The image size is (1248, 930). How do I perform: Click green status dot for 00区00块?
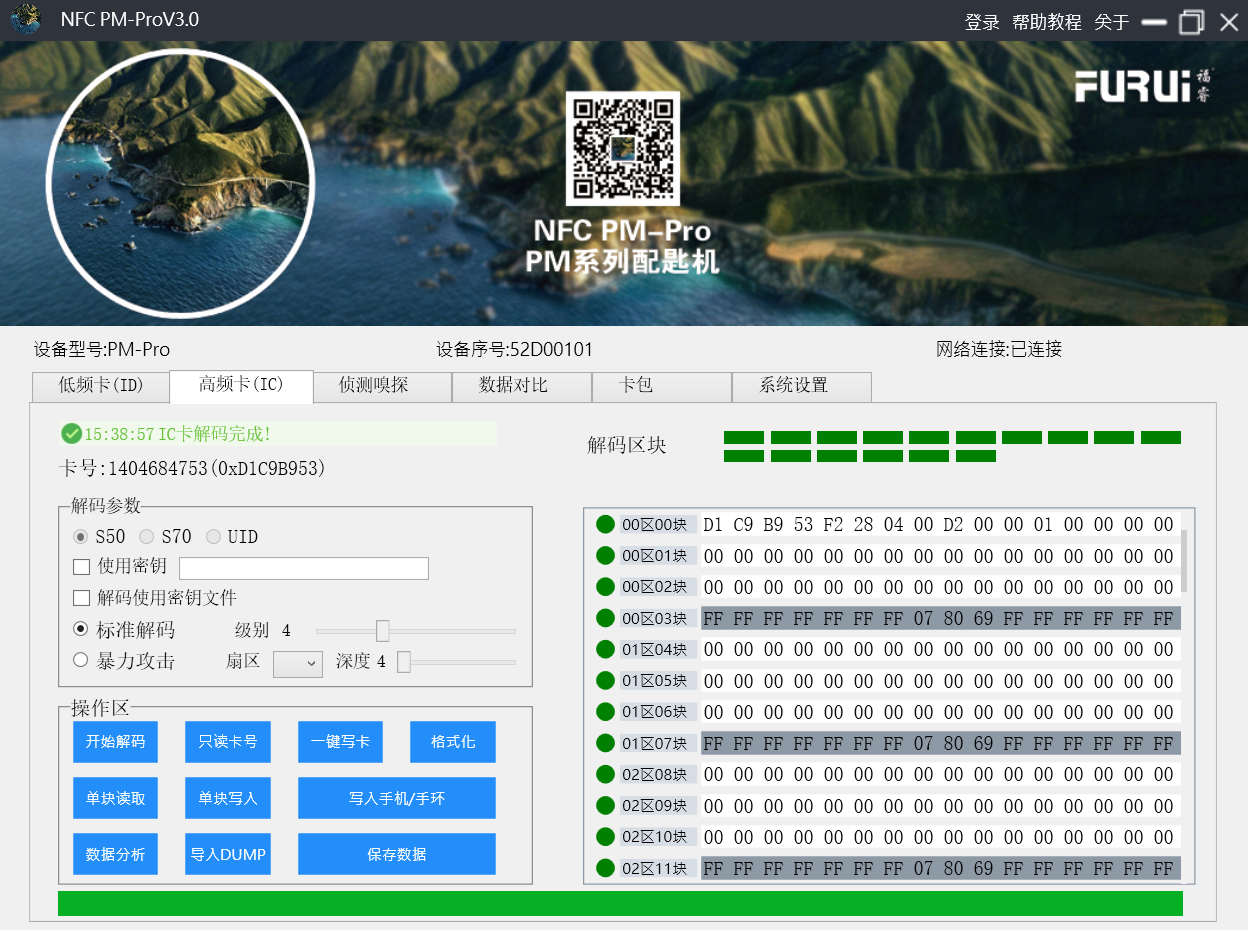[x=605, y=524]
